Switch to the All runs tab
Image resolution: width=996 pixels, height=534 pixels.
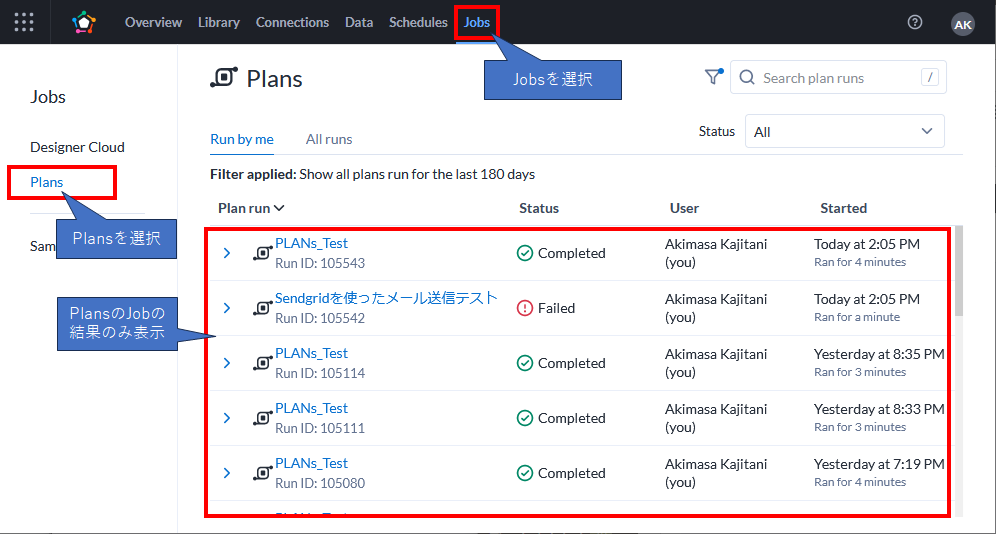coord(329,139)
